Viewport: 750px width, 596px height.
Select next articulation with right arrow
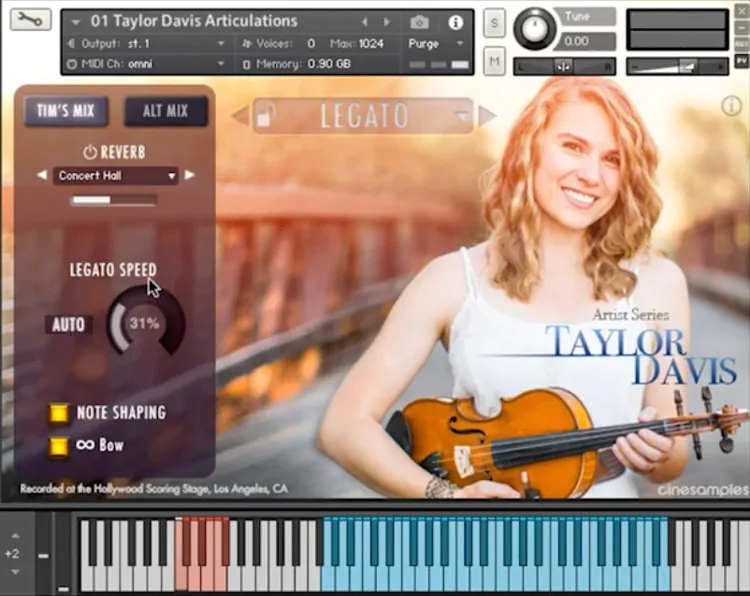[487, 116]
